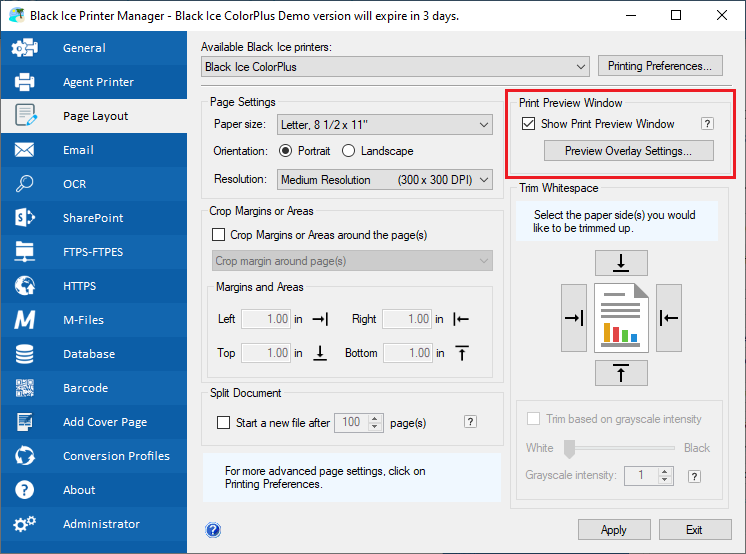
Task: Click the About question mark icon
Action: pyautogui.click(x=25, y=490)
